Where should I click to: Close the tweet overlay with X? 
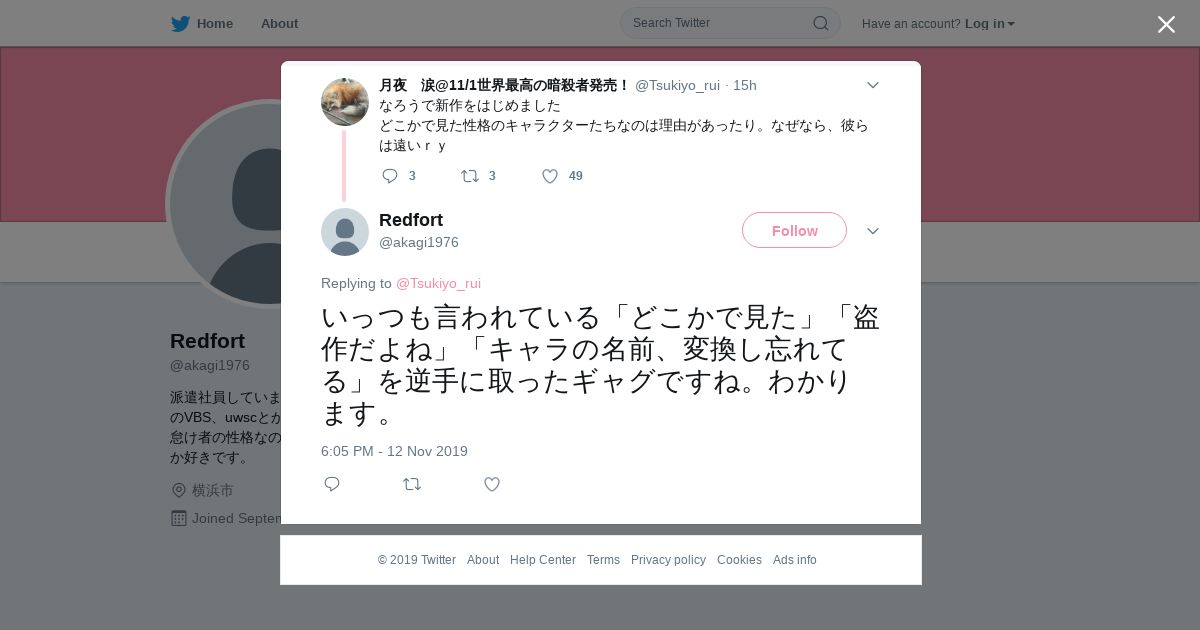click(x=1166, y=24)
